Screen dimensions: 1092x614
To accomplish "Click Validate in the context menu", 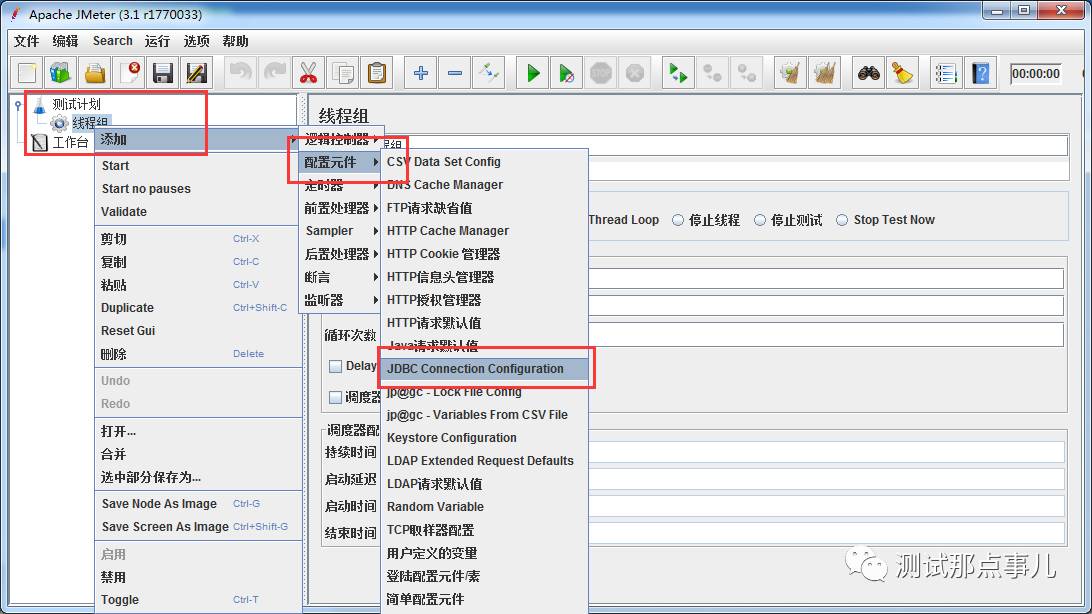I will (x=198, y=212).
